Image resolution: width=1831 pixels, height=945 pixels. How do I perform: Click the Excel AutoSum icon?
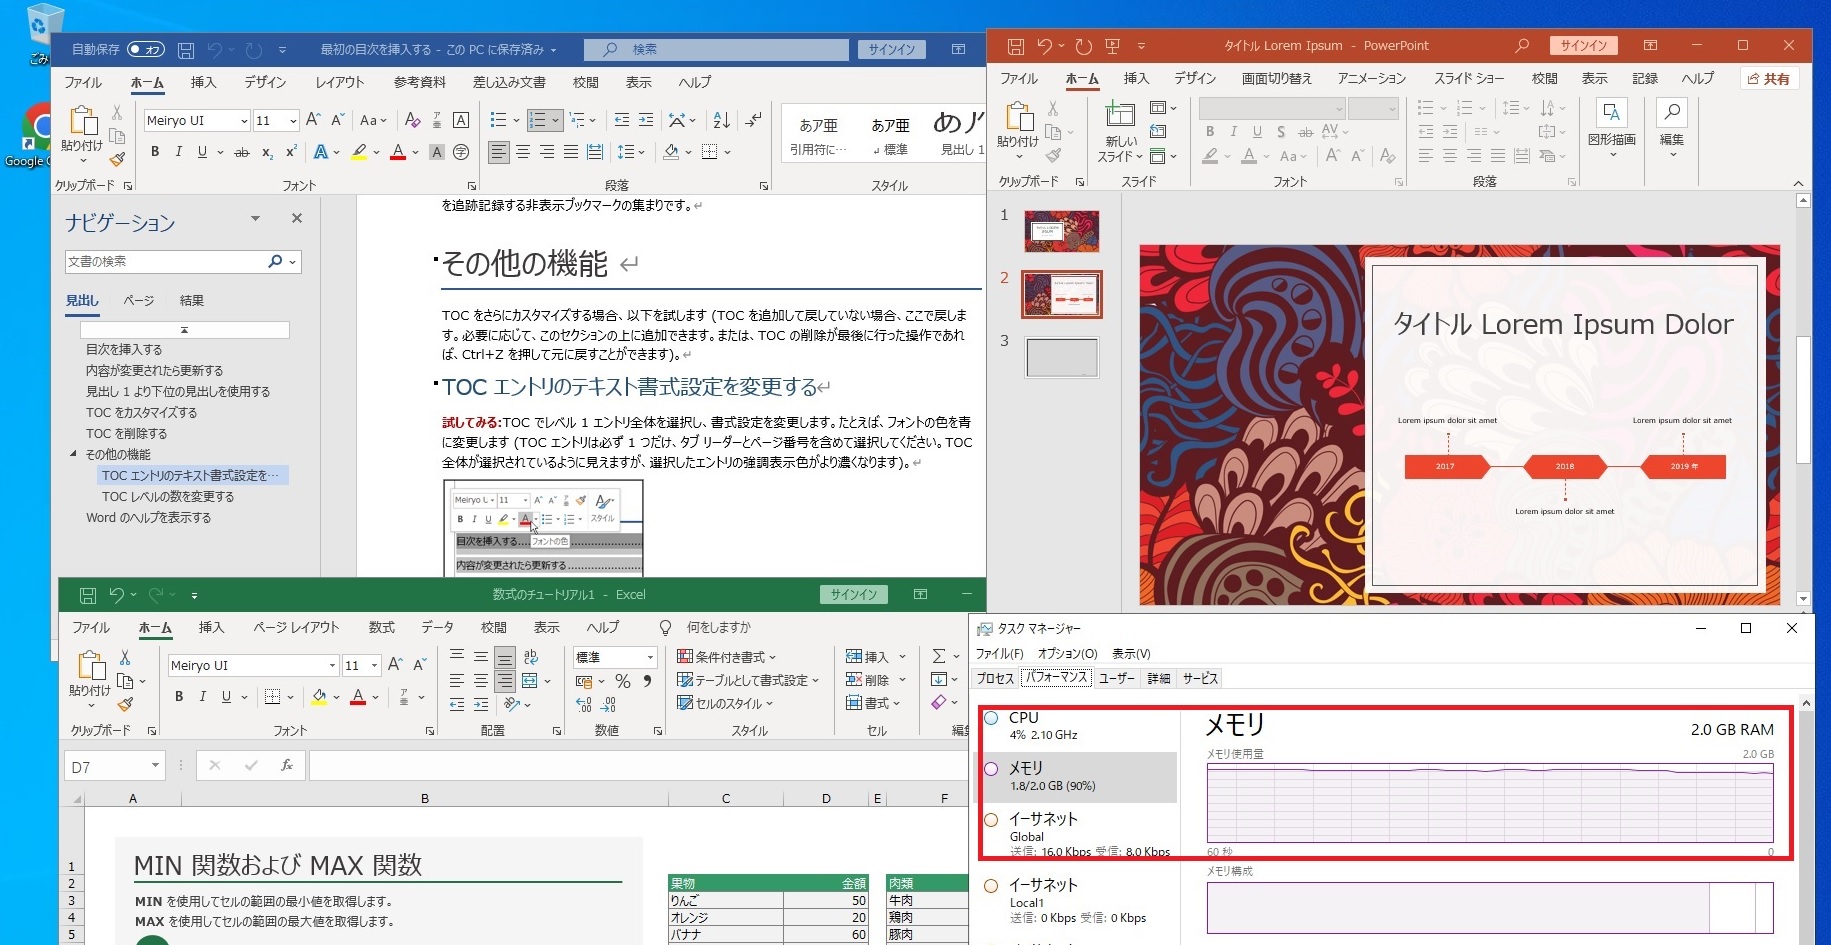(938, 656)
